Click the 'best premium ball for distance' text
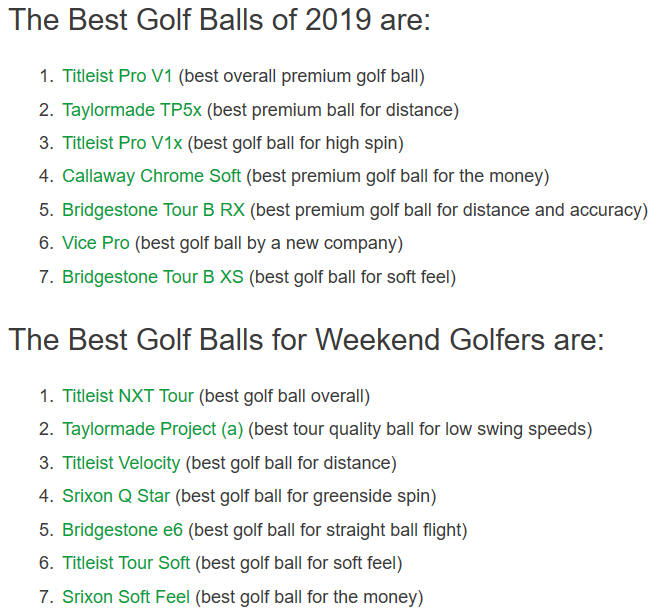 pyautogui.click(x=333, y=110)
